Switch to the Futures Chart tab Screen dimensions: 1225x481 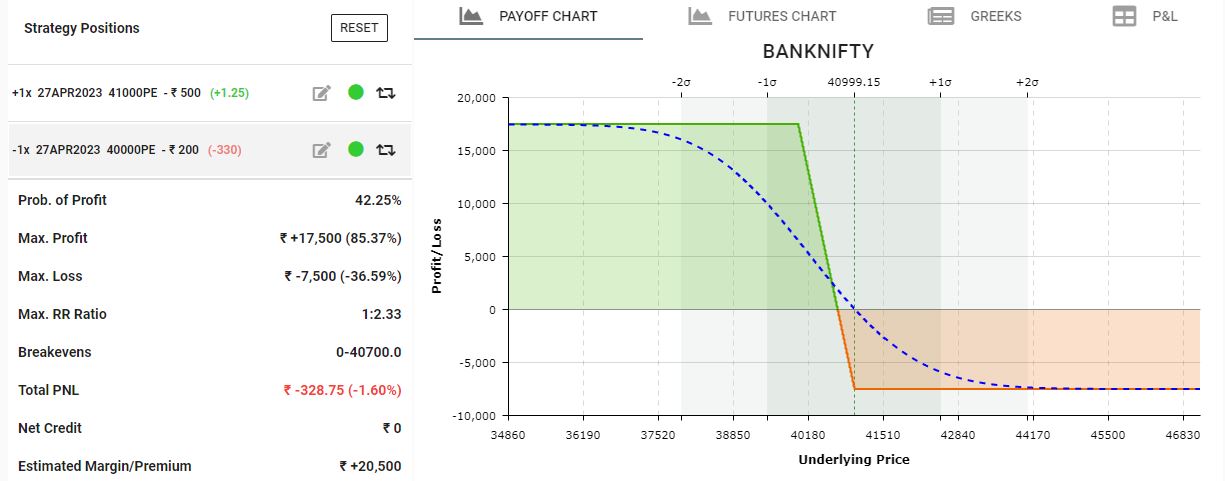pos(762,17)
